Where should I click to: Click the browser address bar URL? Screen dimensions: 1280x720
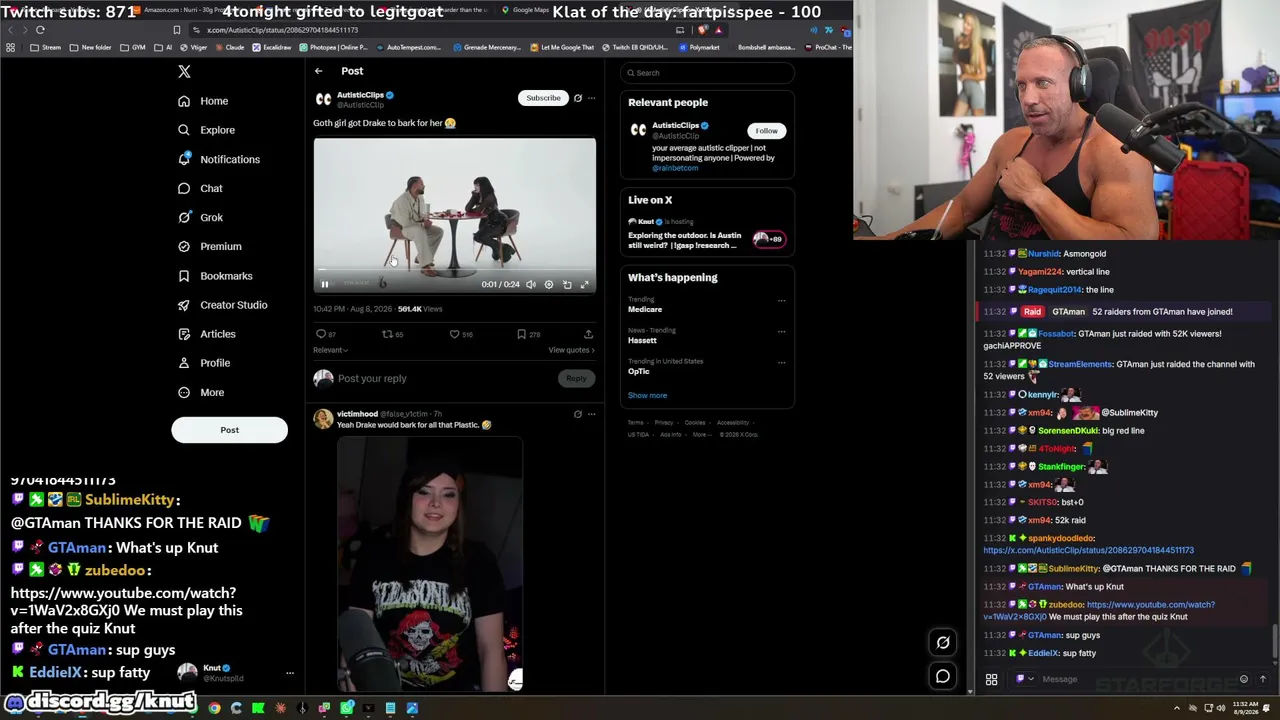[x=282, y=30]
